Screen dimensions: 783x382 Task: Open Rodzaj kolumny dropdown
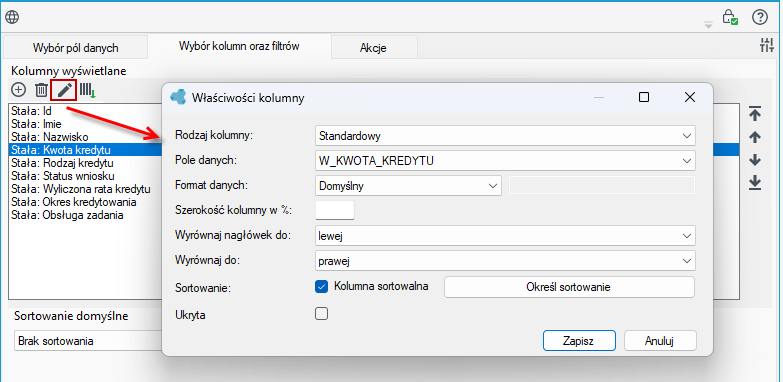(x=505, y=135)
